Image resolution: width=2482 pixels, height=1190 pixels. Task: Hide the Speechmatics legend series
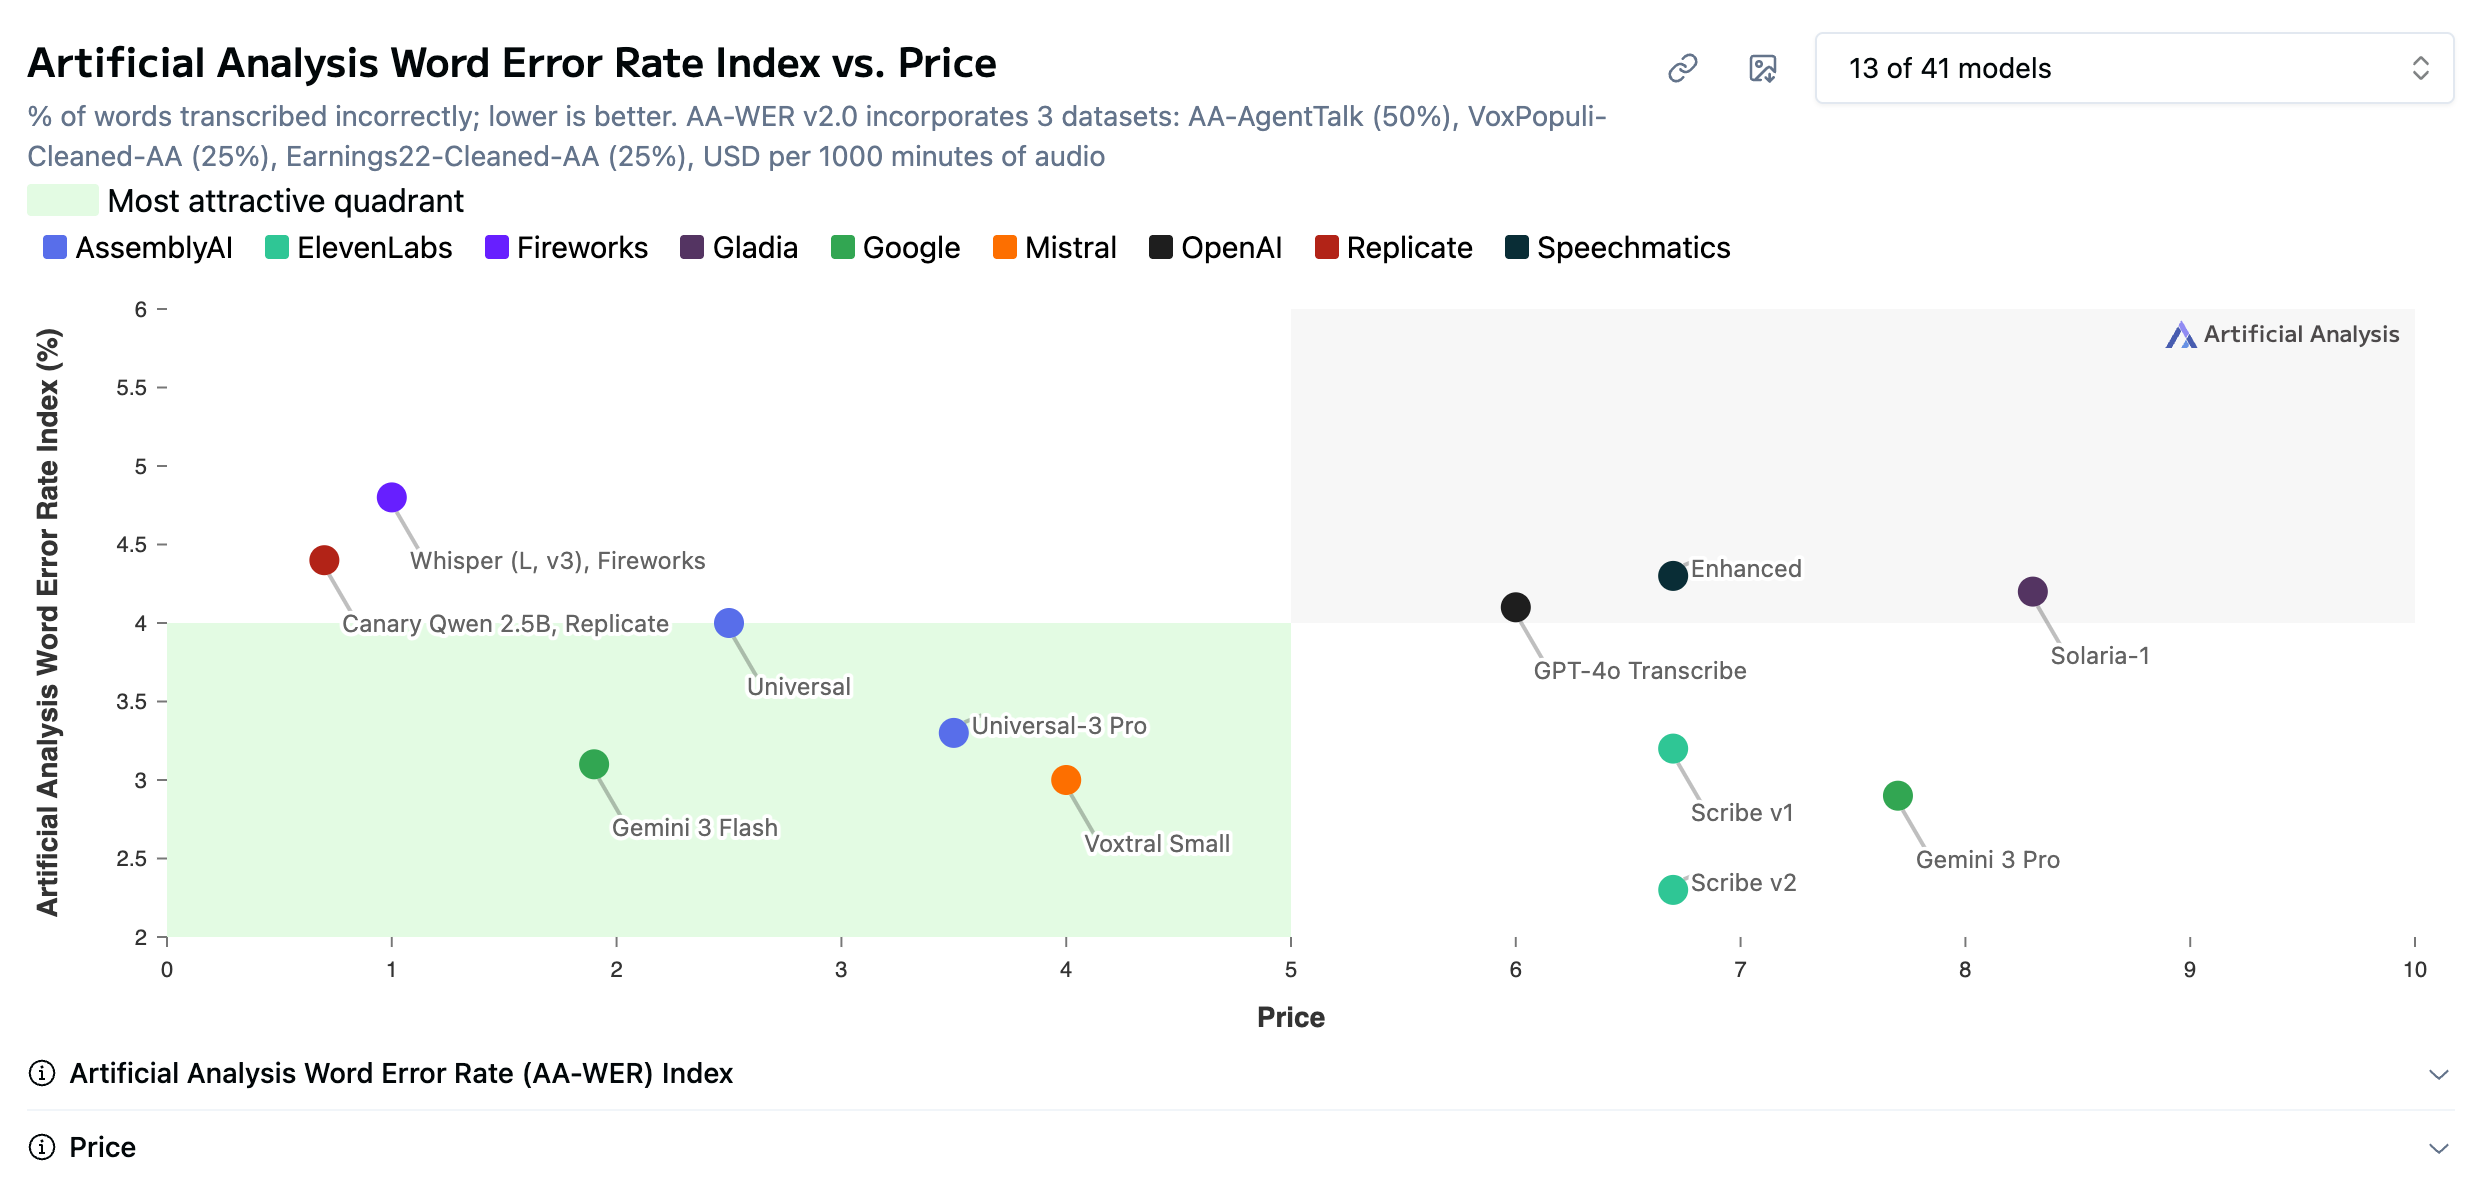[1617, 248]
